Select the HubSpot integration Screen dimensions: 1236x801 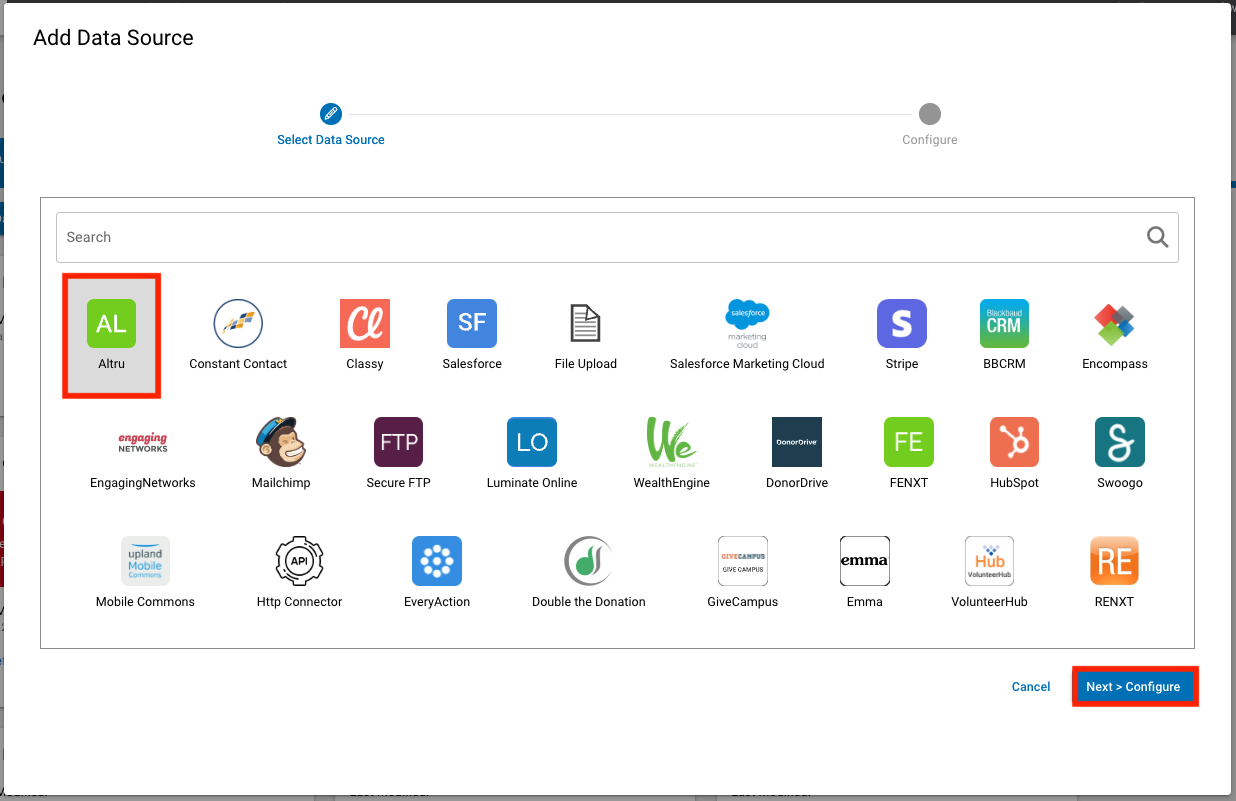point(1013,442)
